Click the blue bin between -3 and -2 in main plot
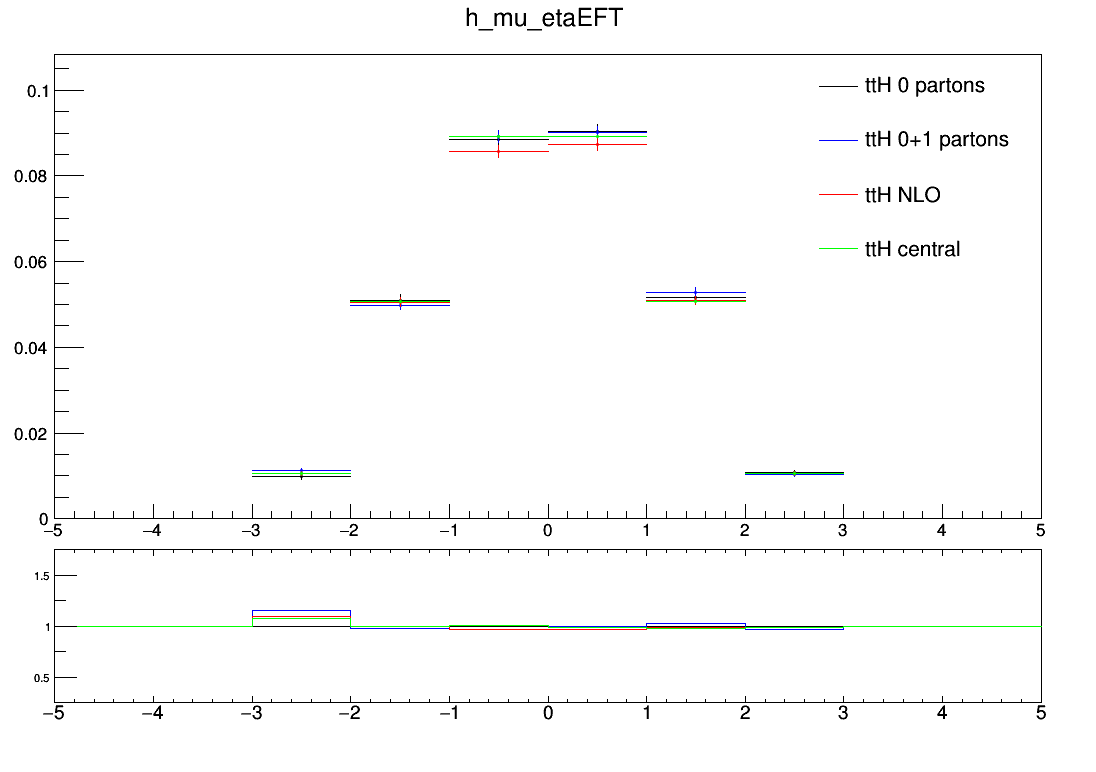 coord(301,471)
